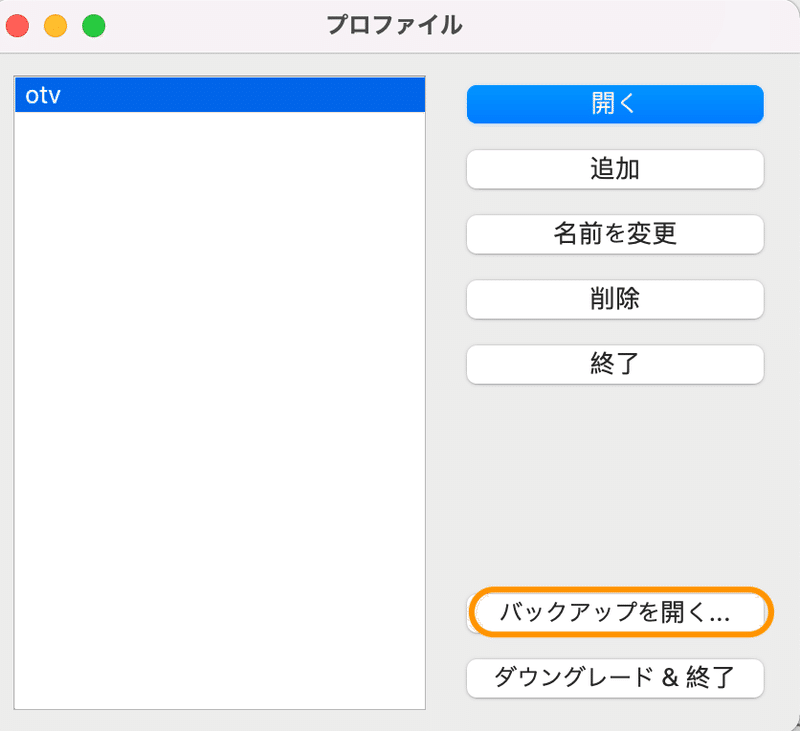Click ダウングレード & 終了 button
Image resolution: width=800 pixels, height=731 pixels.
pos(615,678)
